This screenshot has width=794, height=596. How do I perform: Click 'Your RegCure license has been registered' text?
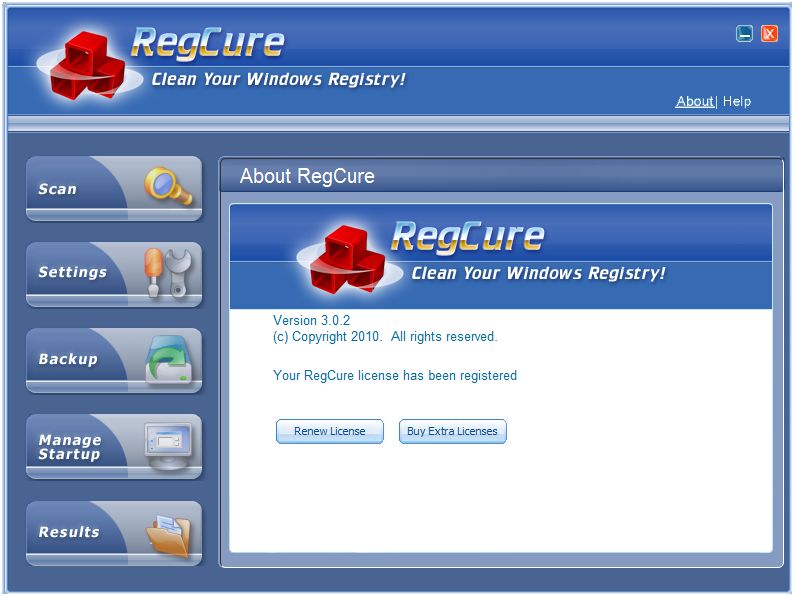point(395,375)
